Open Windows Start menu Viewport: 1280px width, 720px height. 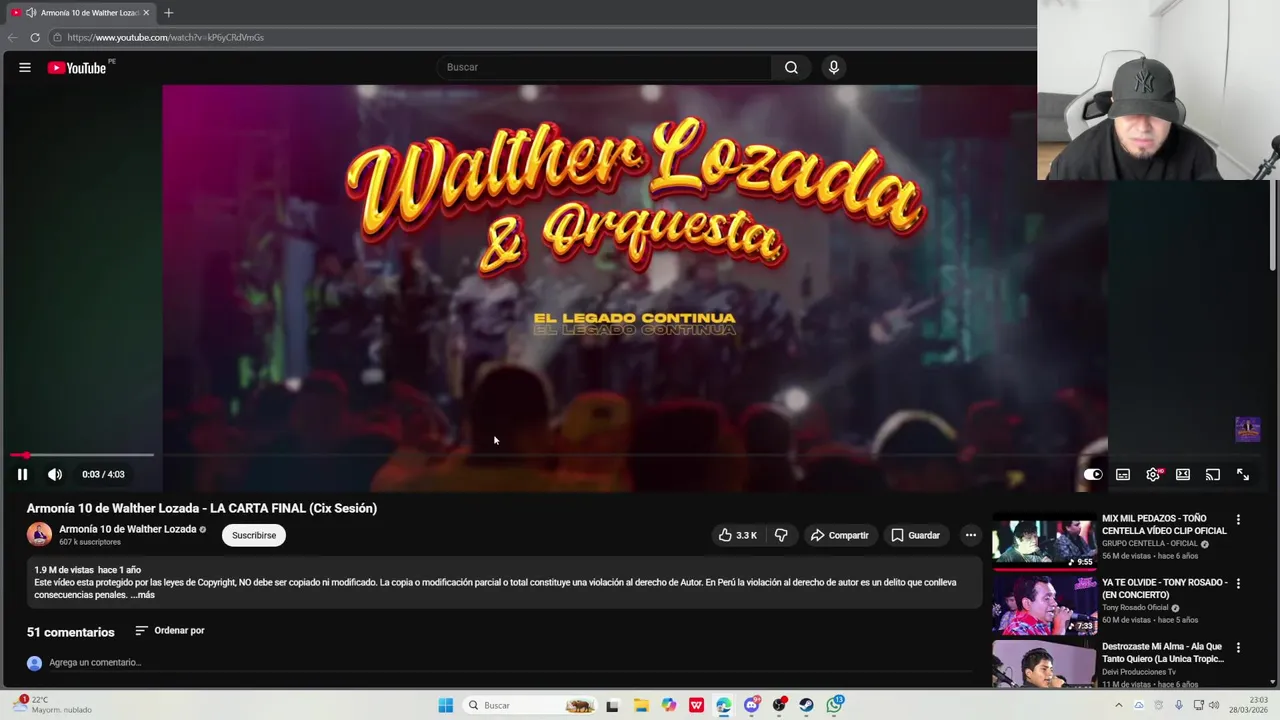click(446, 705)
